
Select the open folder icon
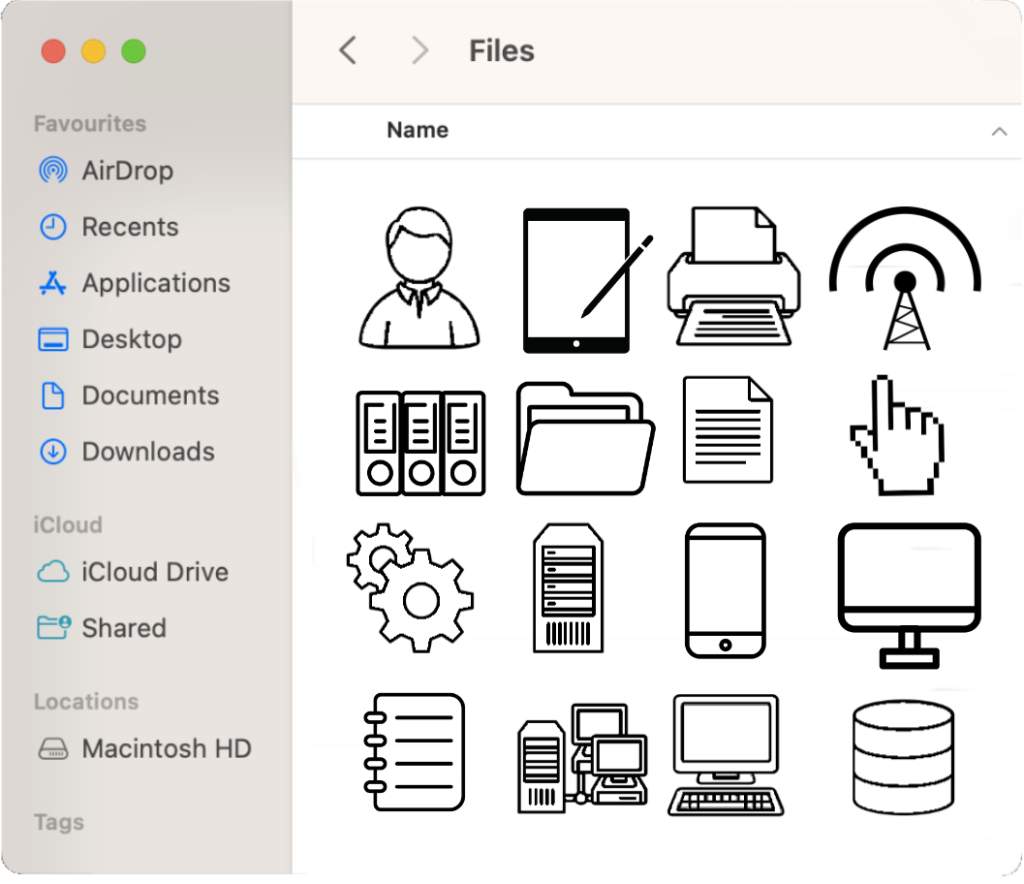click(585, 439)
